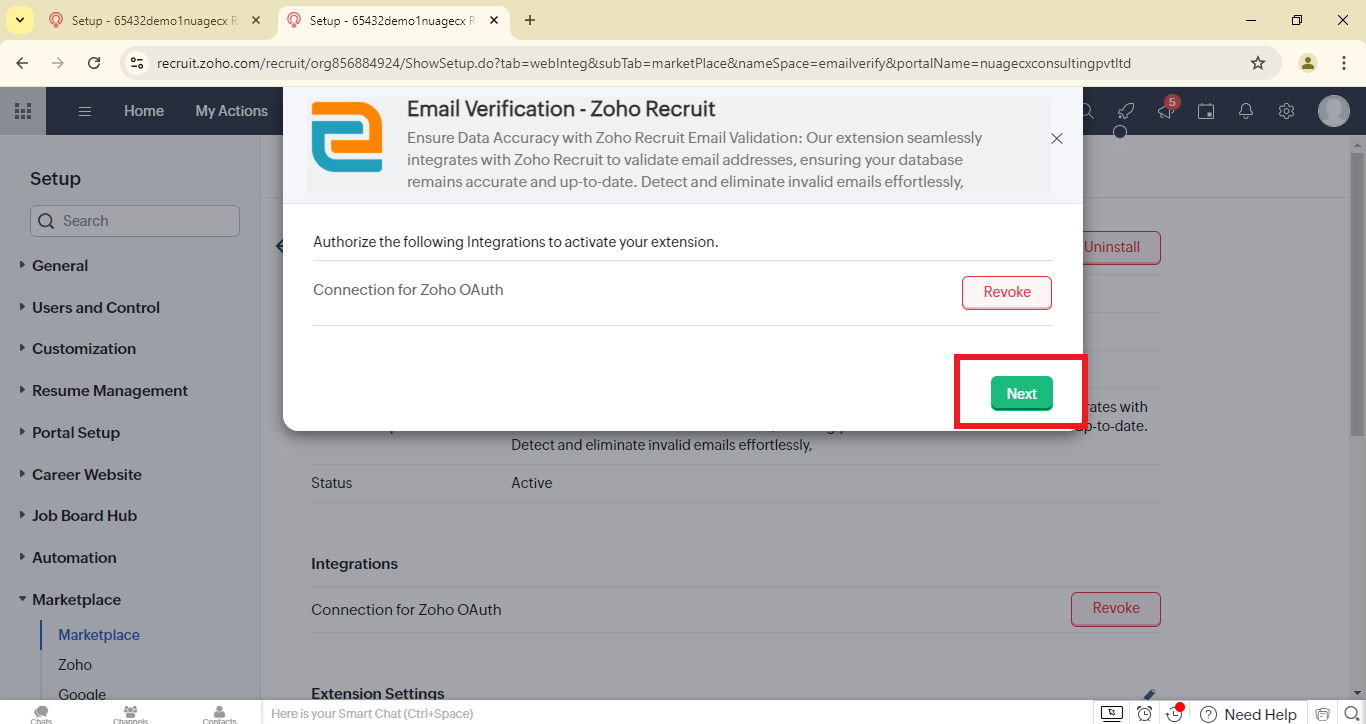Open the Setup gear icon
Image resolution: width=1366 pixels, height=724 pixels.
[1287, 111]
